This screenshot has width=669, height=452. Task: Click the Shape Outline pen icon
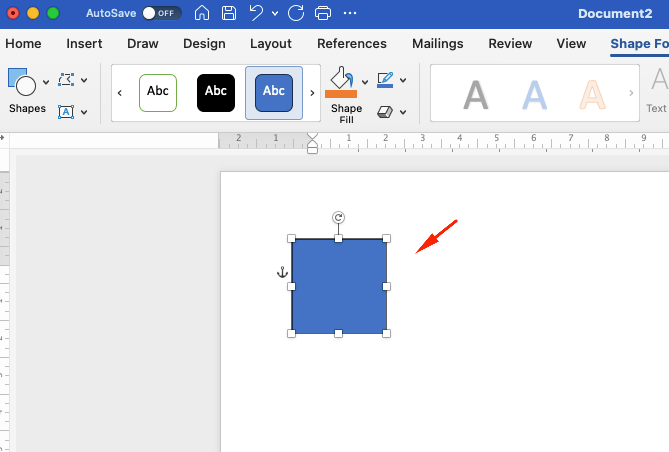tap(385, 80)
